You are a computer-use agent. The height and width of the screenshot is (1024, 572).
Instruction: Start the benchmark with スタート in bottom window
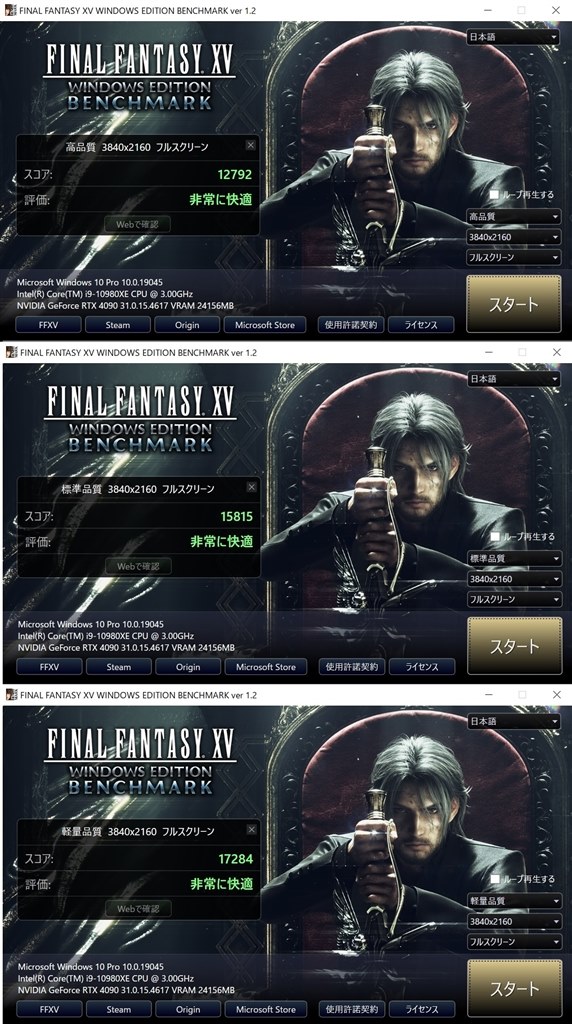pyautogui.click(x=515, y=988)
